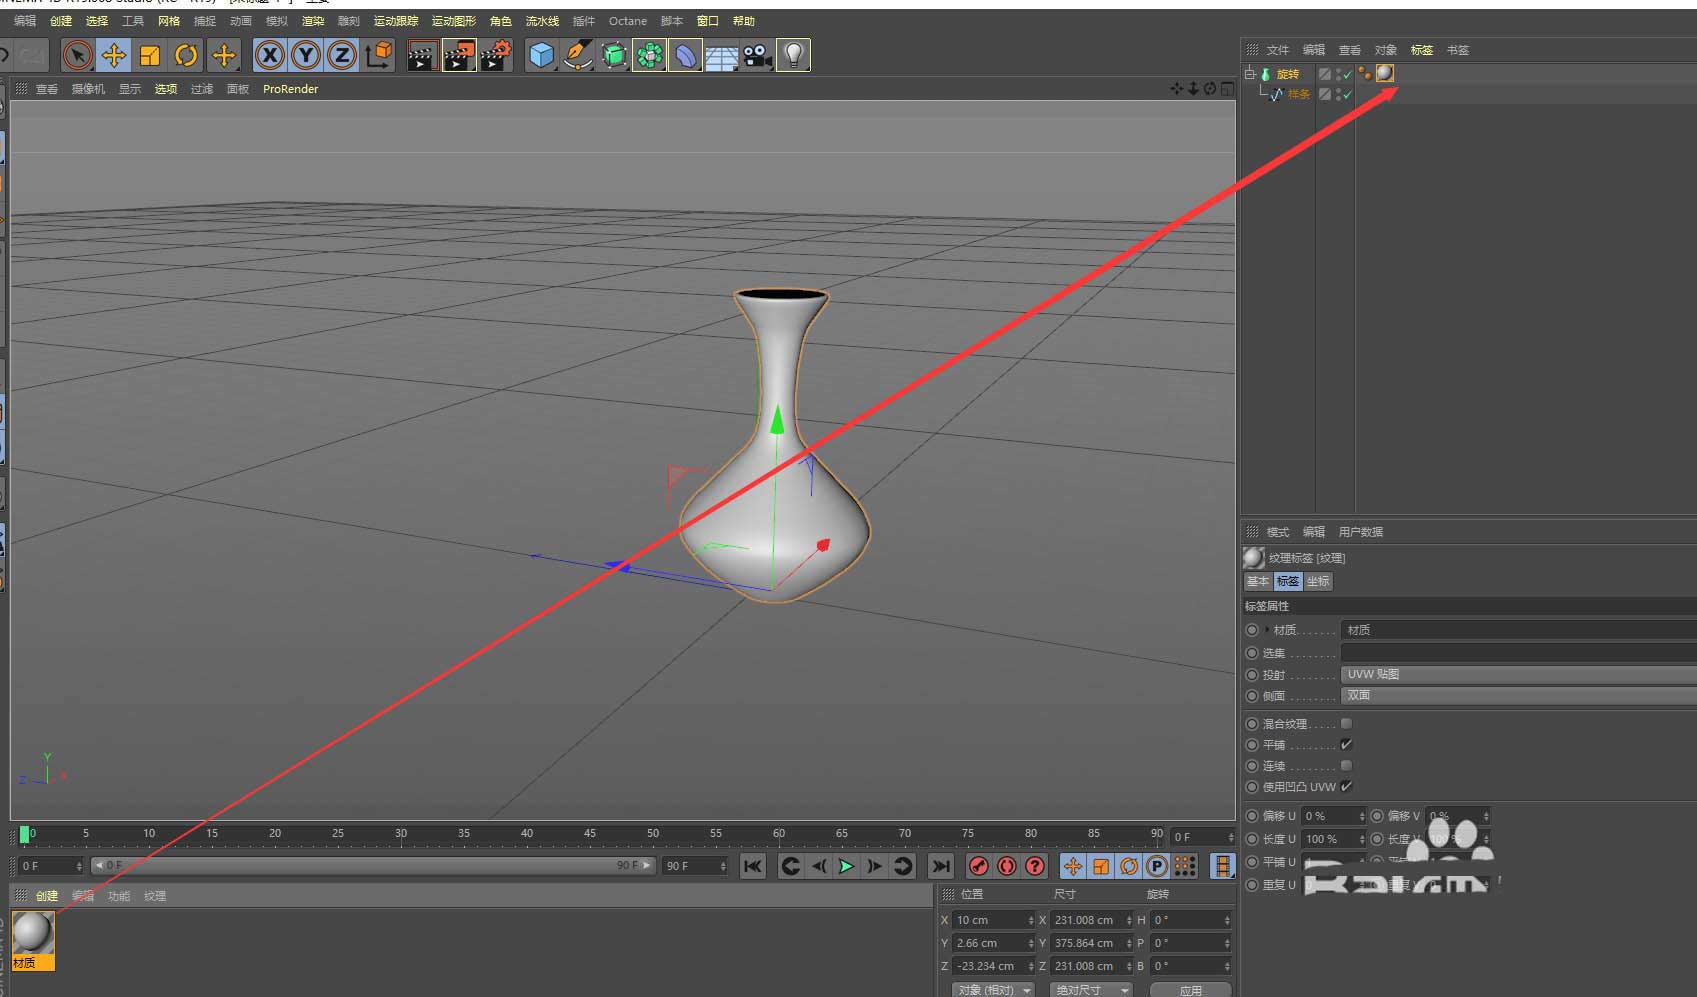Click the 应用 apply button
This screenshot has height=997, width=1697.
[1190, 989]
